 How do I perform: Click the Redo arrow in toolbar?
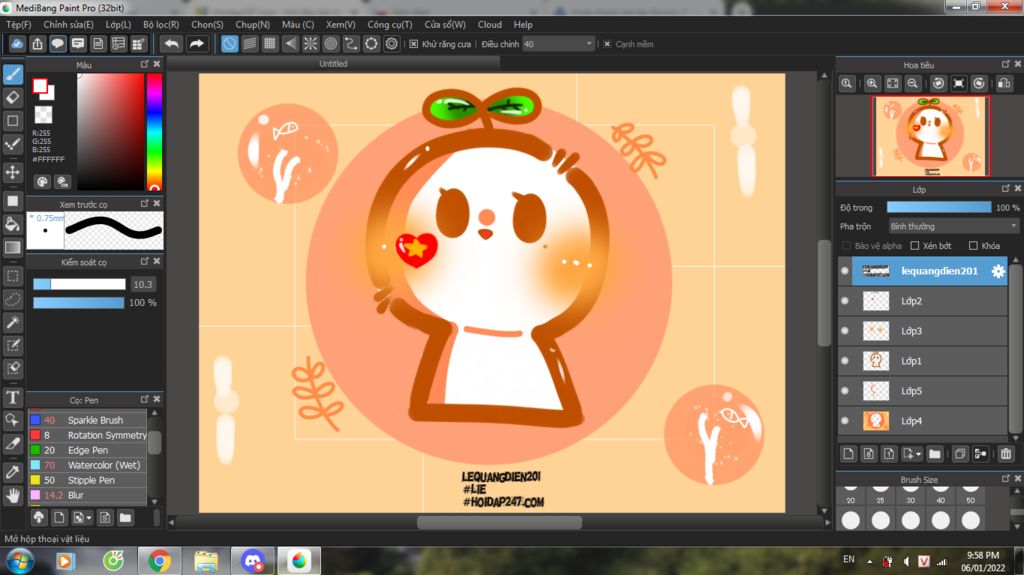196,44
